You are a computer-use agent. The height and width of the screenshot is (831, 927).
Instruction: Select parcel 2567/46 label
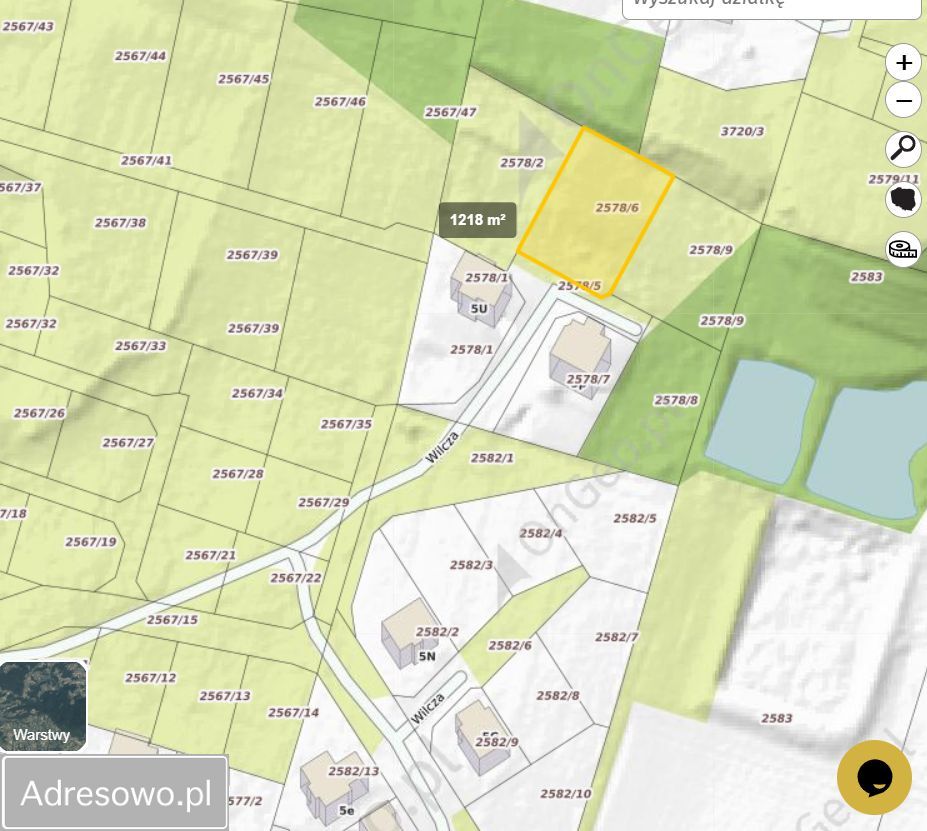340,102
